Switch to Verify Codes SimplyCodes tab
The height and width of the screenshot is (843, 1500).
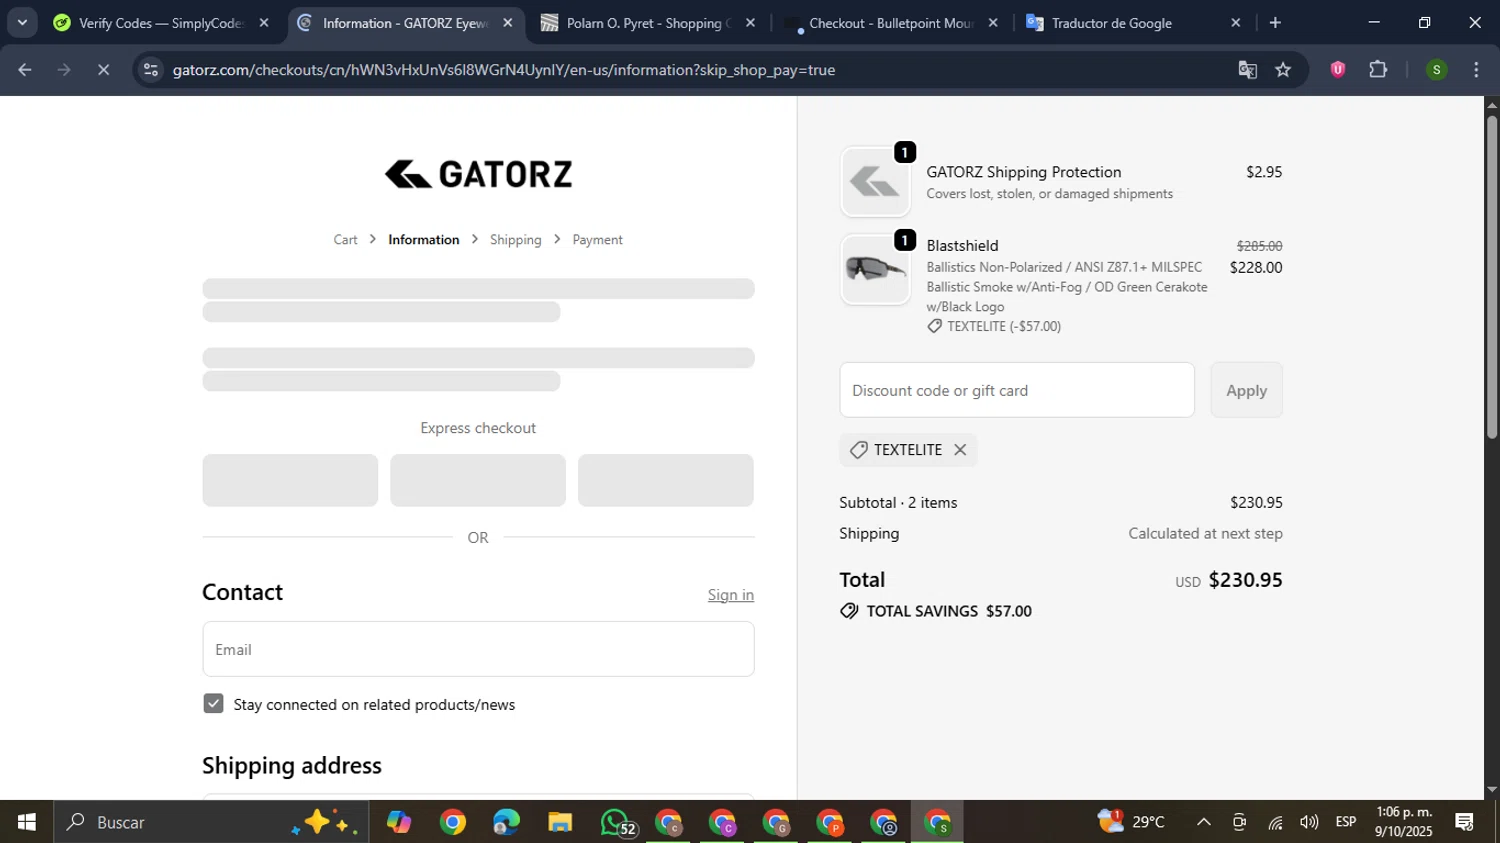160,23
